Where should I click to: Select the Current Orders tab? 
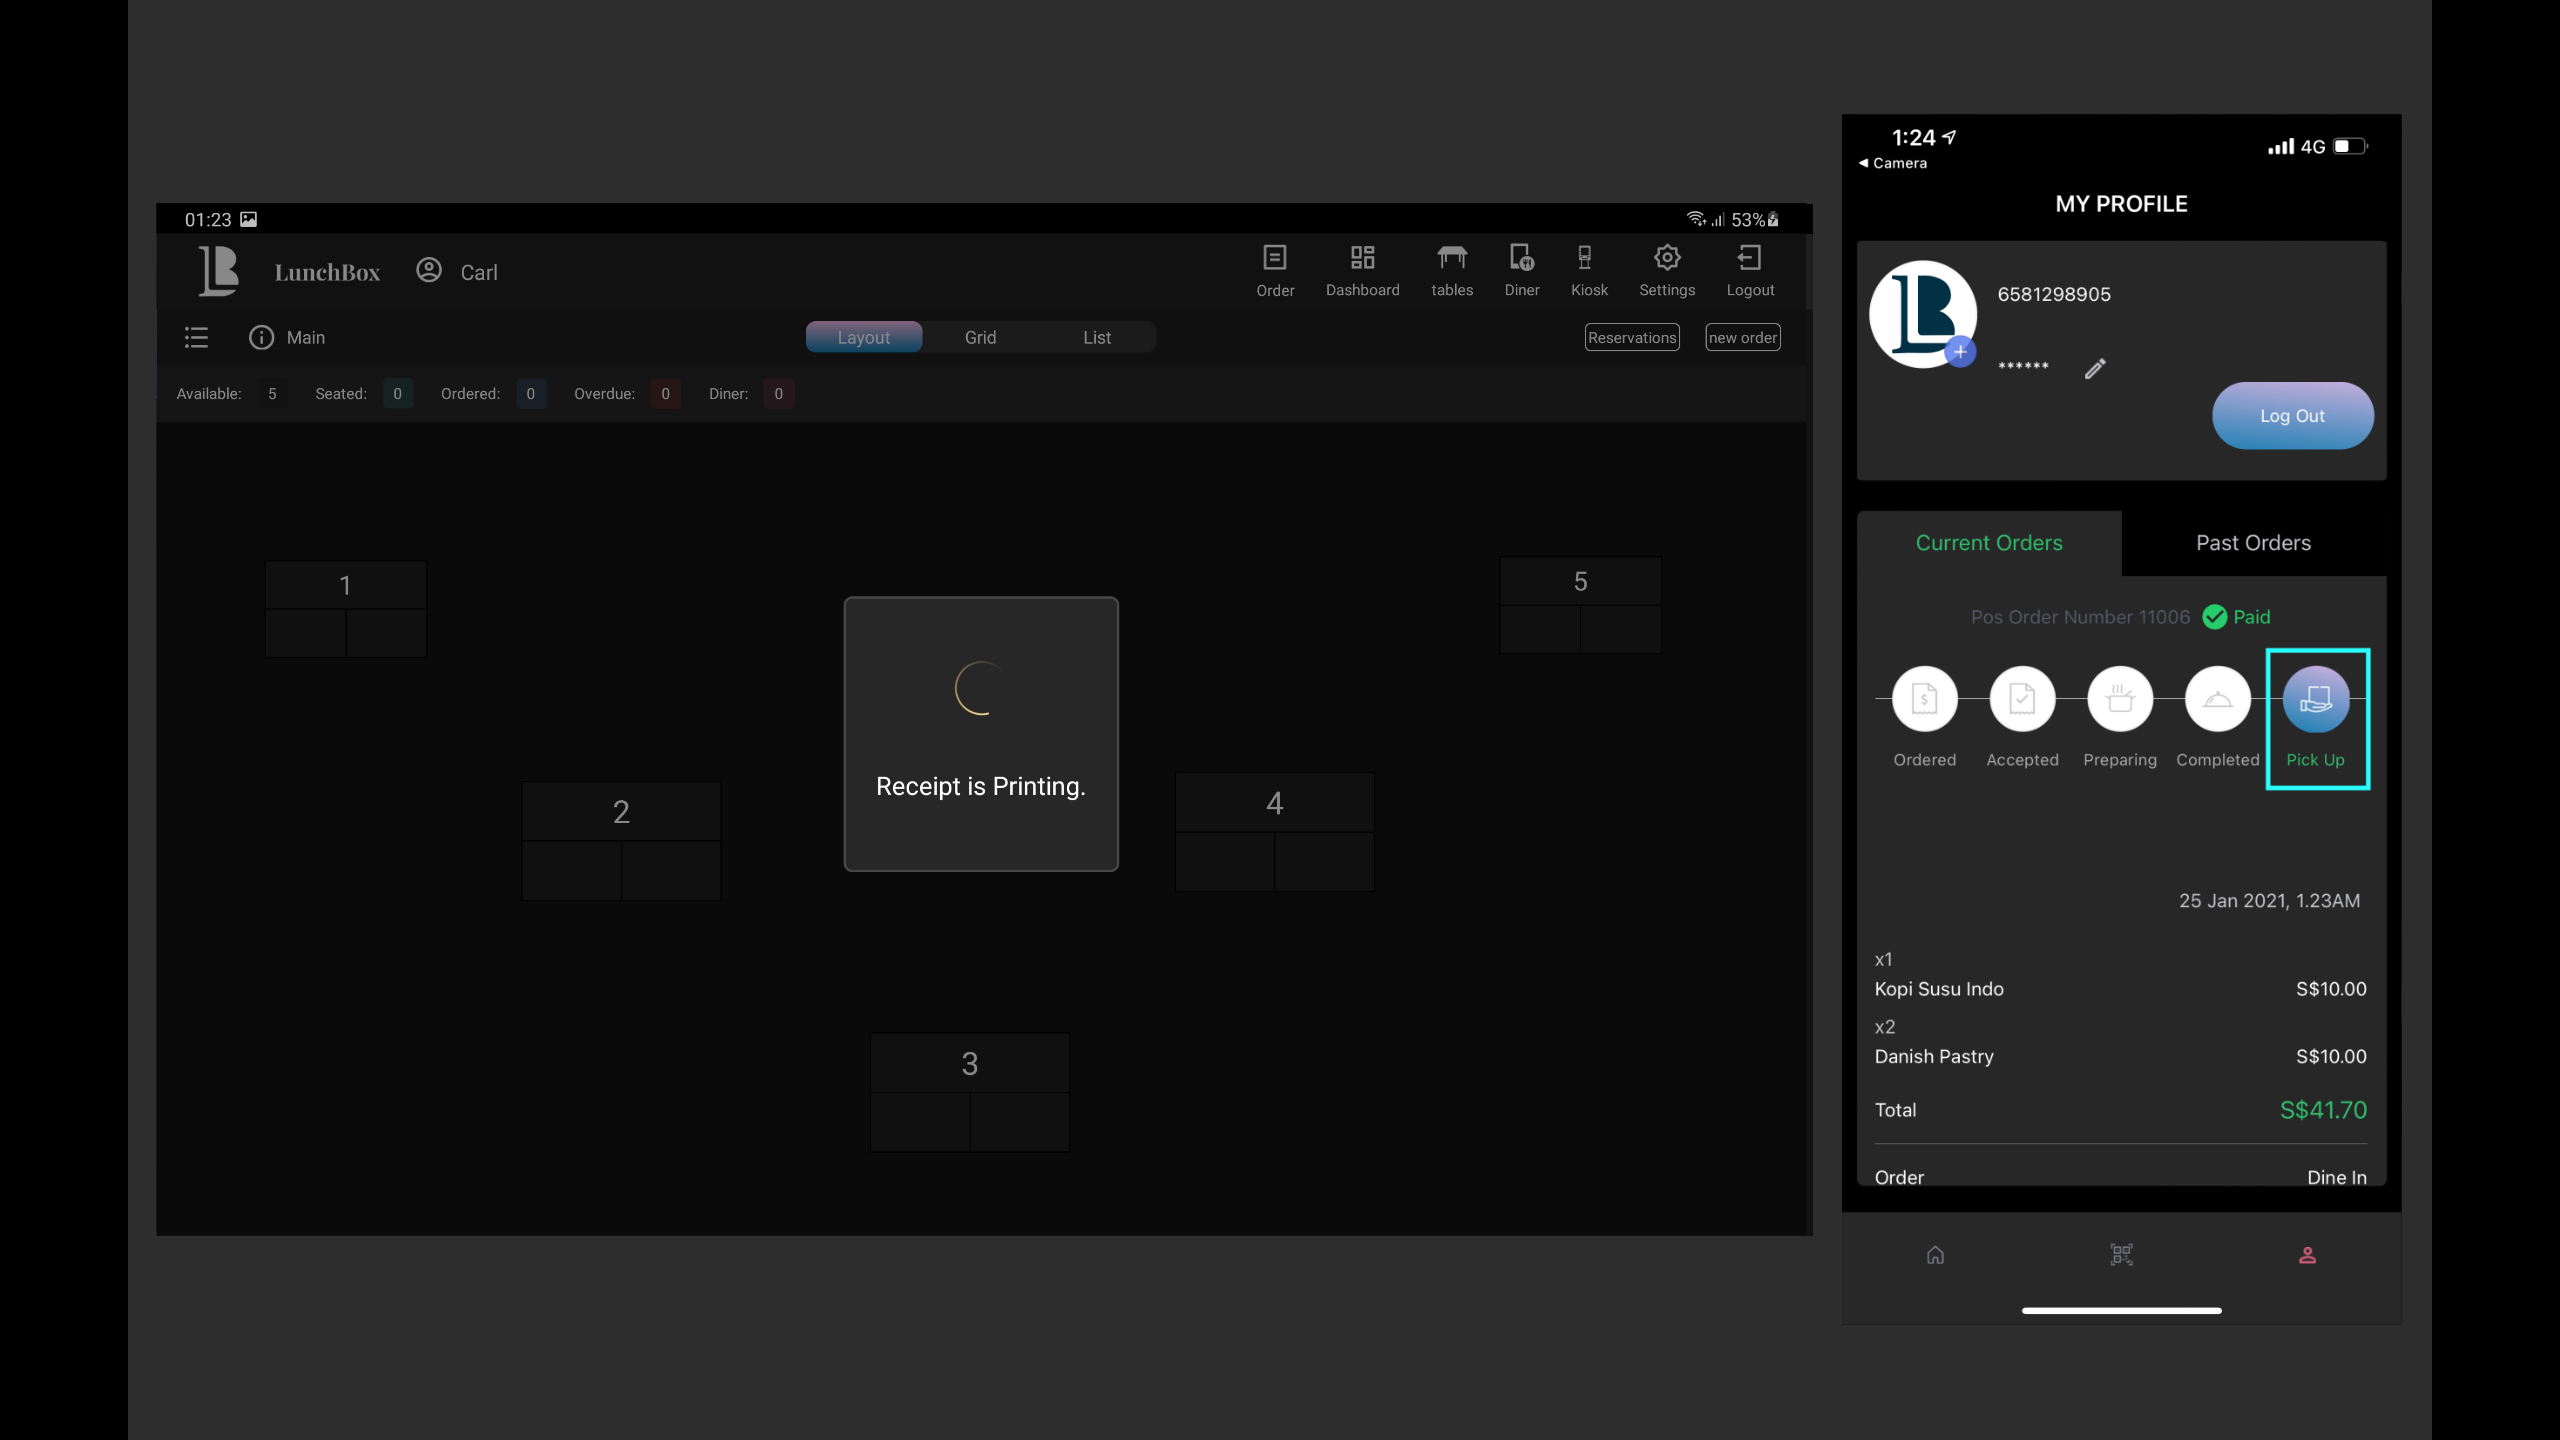pos(1988,543)
